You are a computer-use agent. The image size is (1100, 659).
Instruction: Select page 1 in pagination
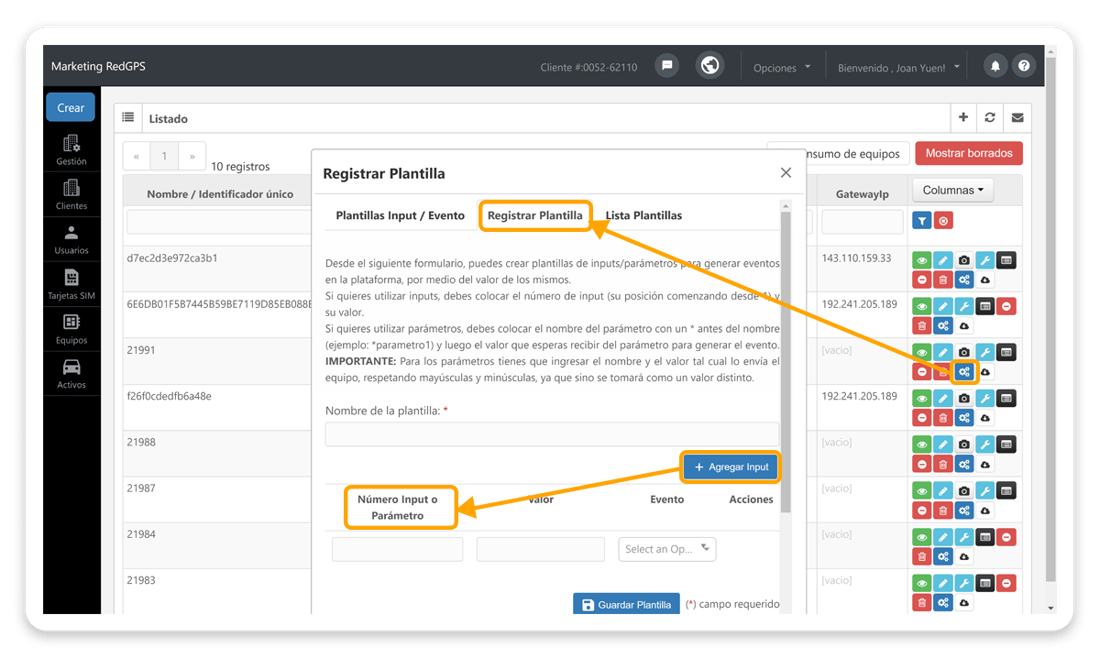point(164,156)
